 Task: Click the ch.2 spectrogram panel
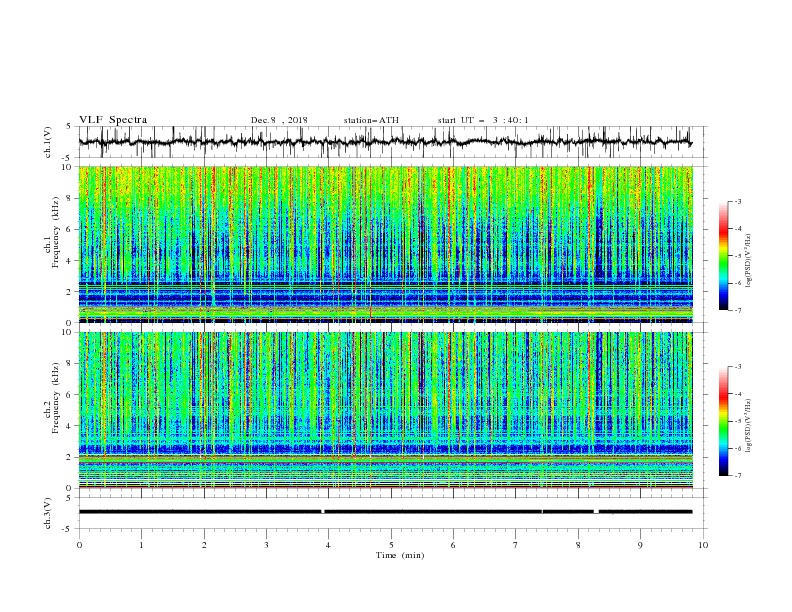[385, 410]
